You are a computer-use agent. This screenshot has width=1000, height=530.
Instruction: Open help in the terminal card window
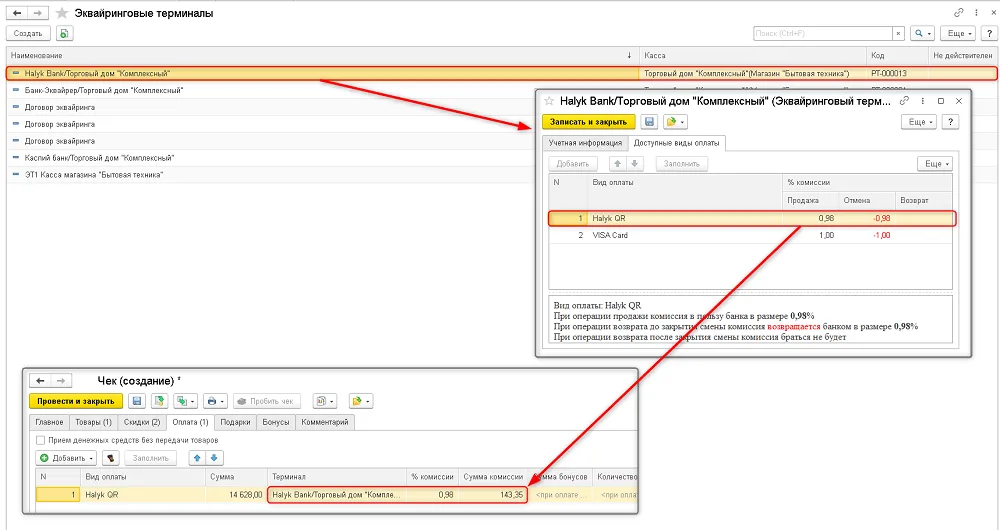950,122
